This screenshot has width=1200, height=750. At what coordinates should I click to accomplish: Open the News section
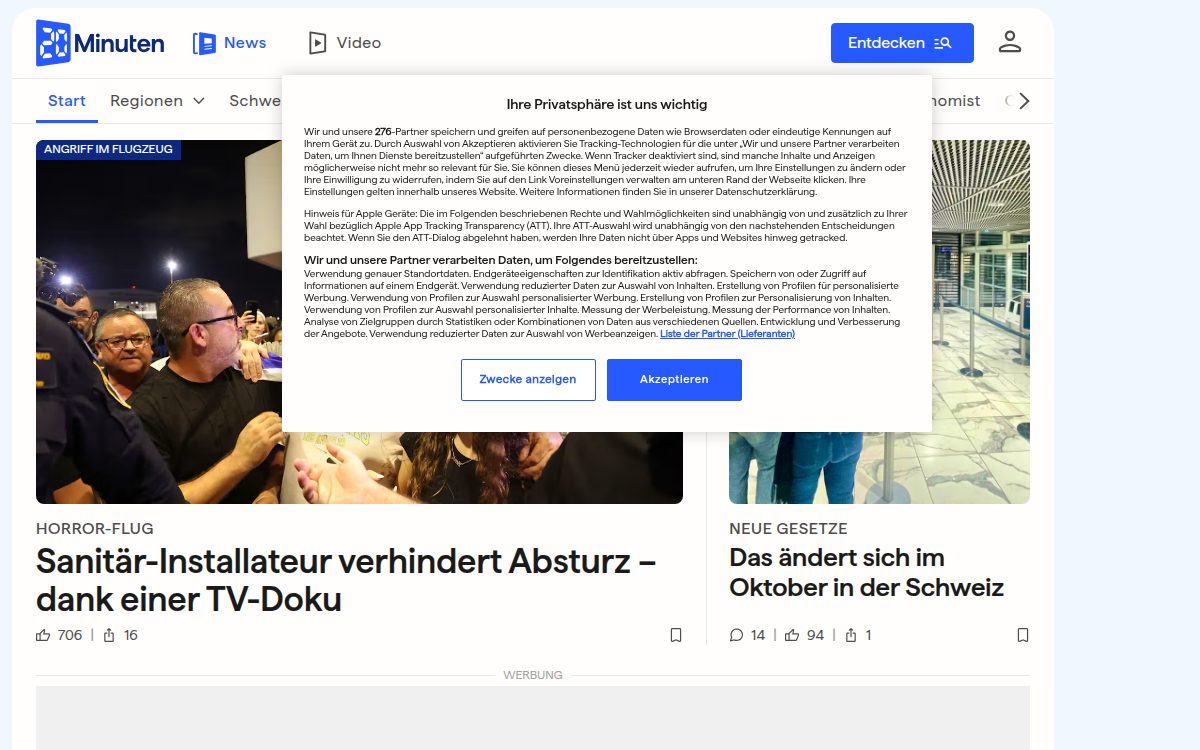tap(229, 43)
